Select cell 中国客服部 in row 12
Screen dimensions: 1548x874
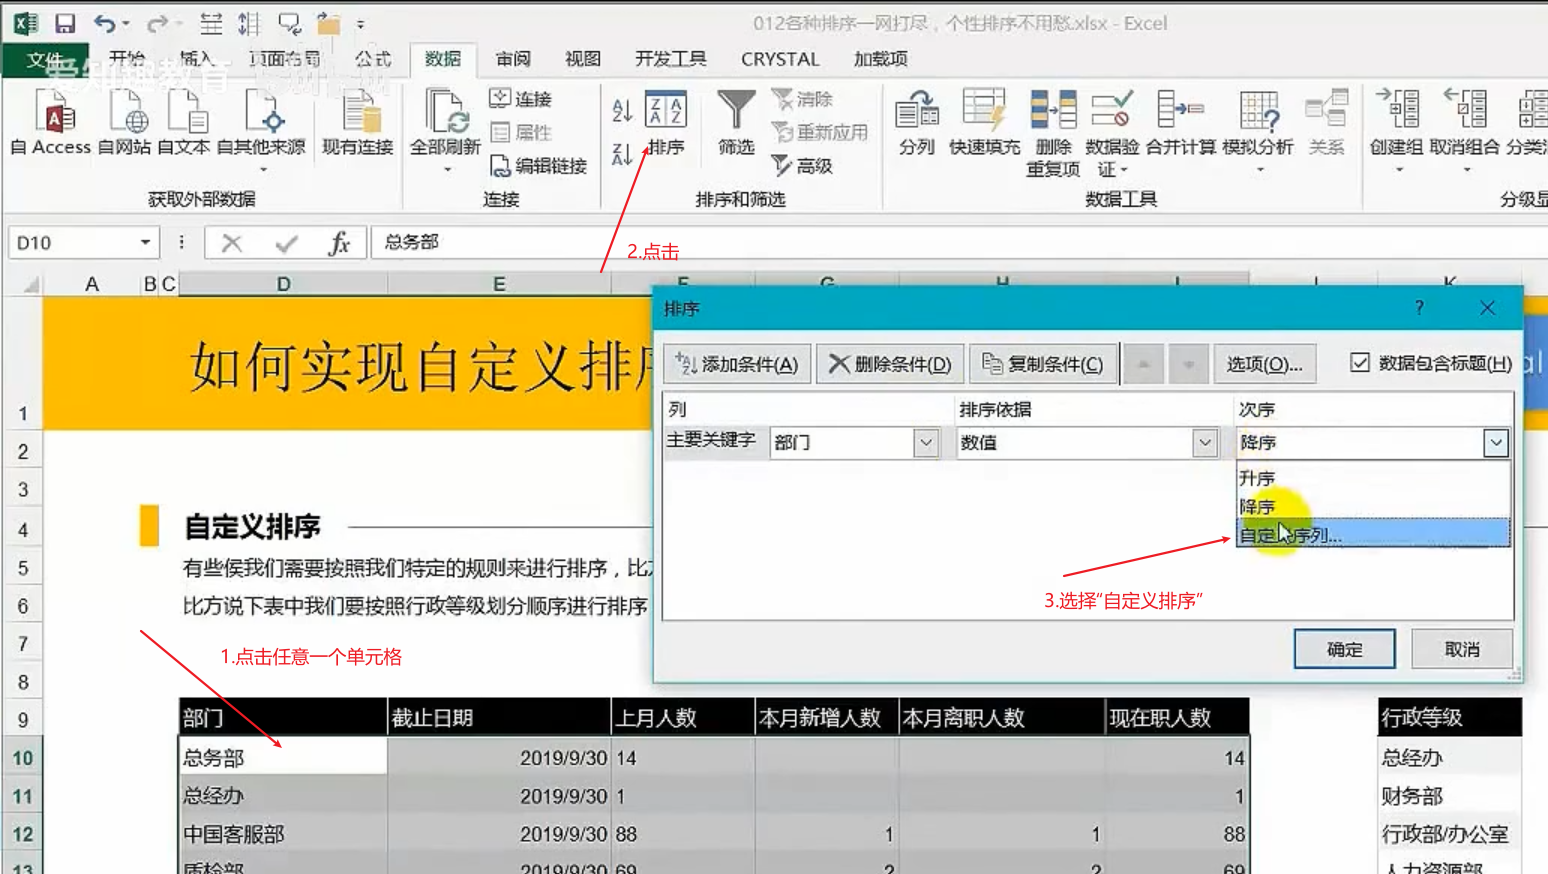click(283, 834)
